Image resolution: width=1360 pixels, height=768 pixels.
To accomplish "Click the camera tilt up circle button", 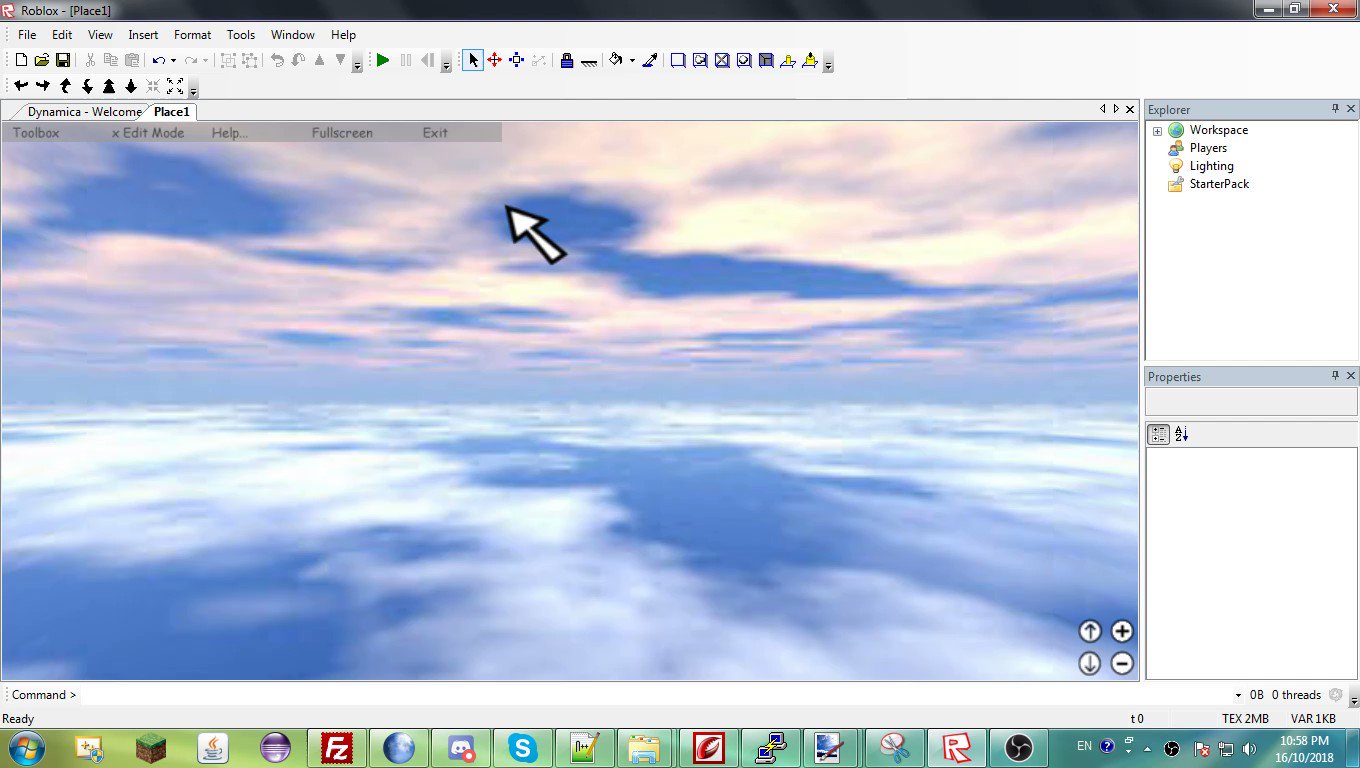I will (x=1090, y=631).
